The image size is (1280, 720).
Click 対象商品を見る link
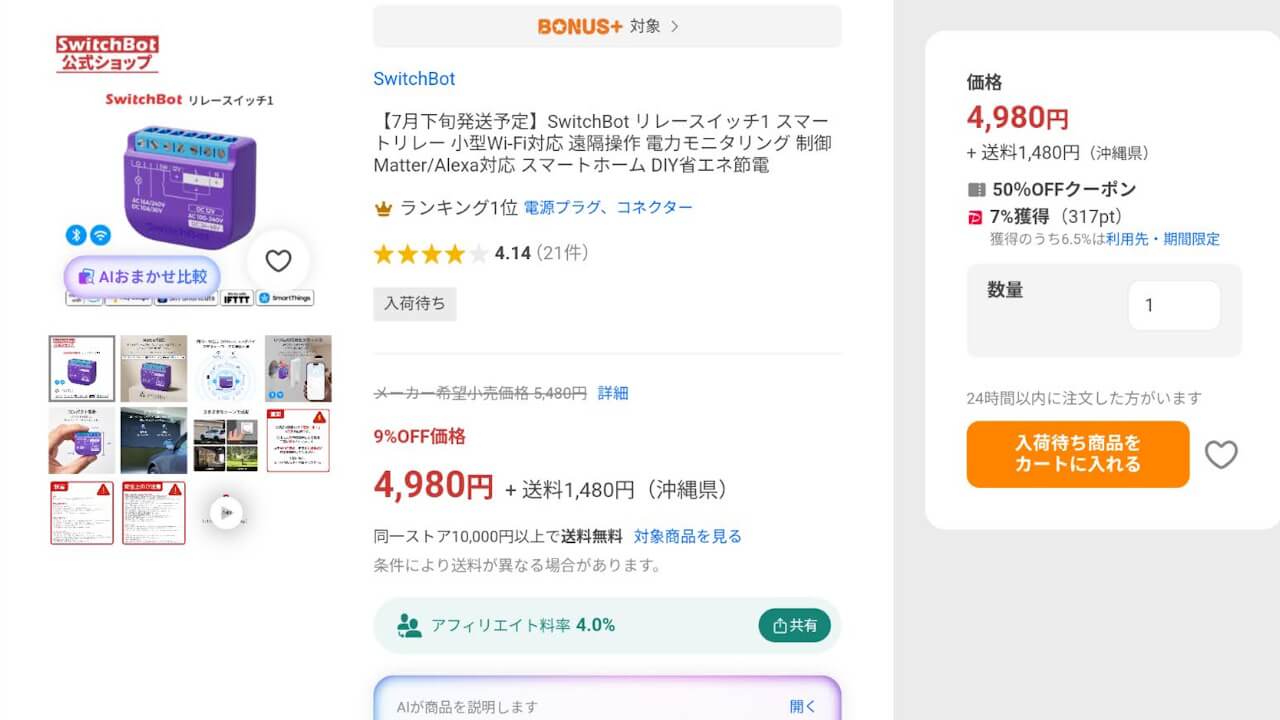tap(688, 537)
